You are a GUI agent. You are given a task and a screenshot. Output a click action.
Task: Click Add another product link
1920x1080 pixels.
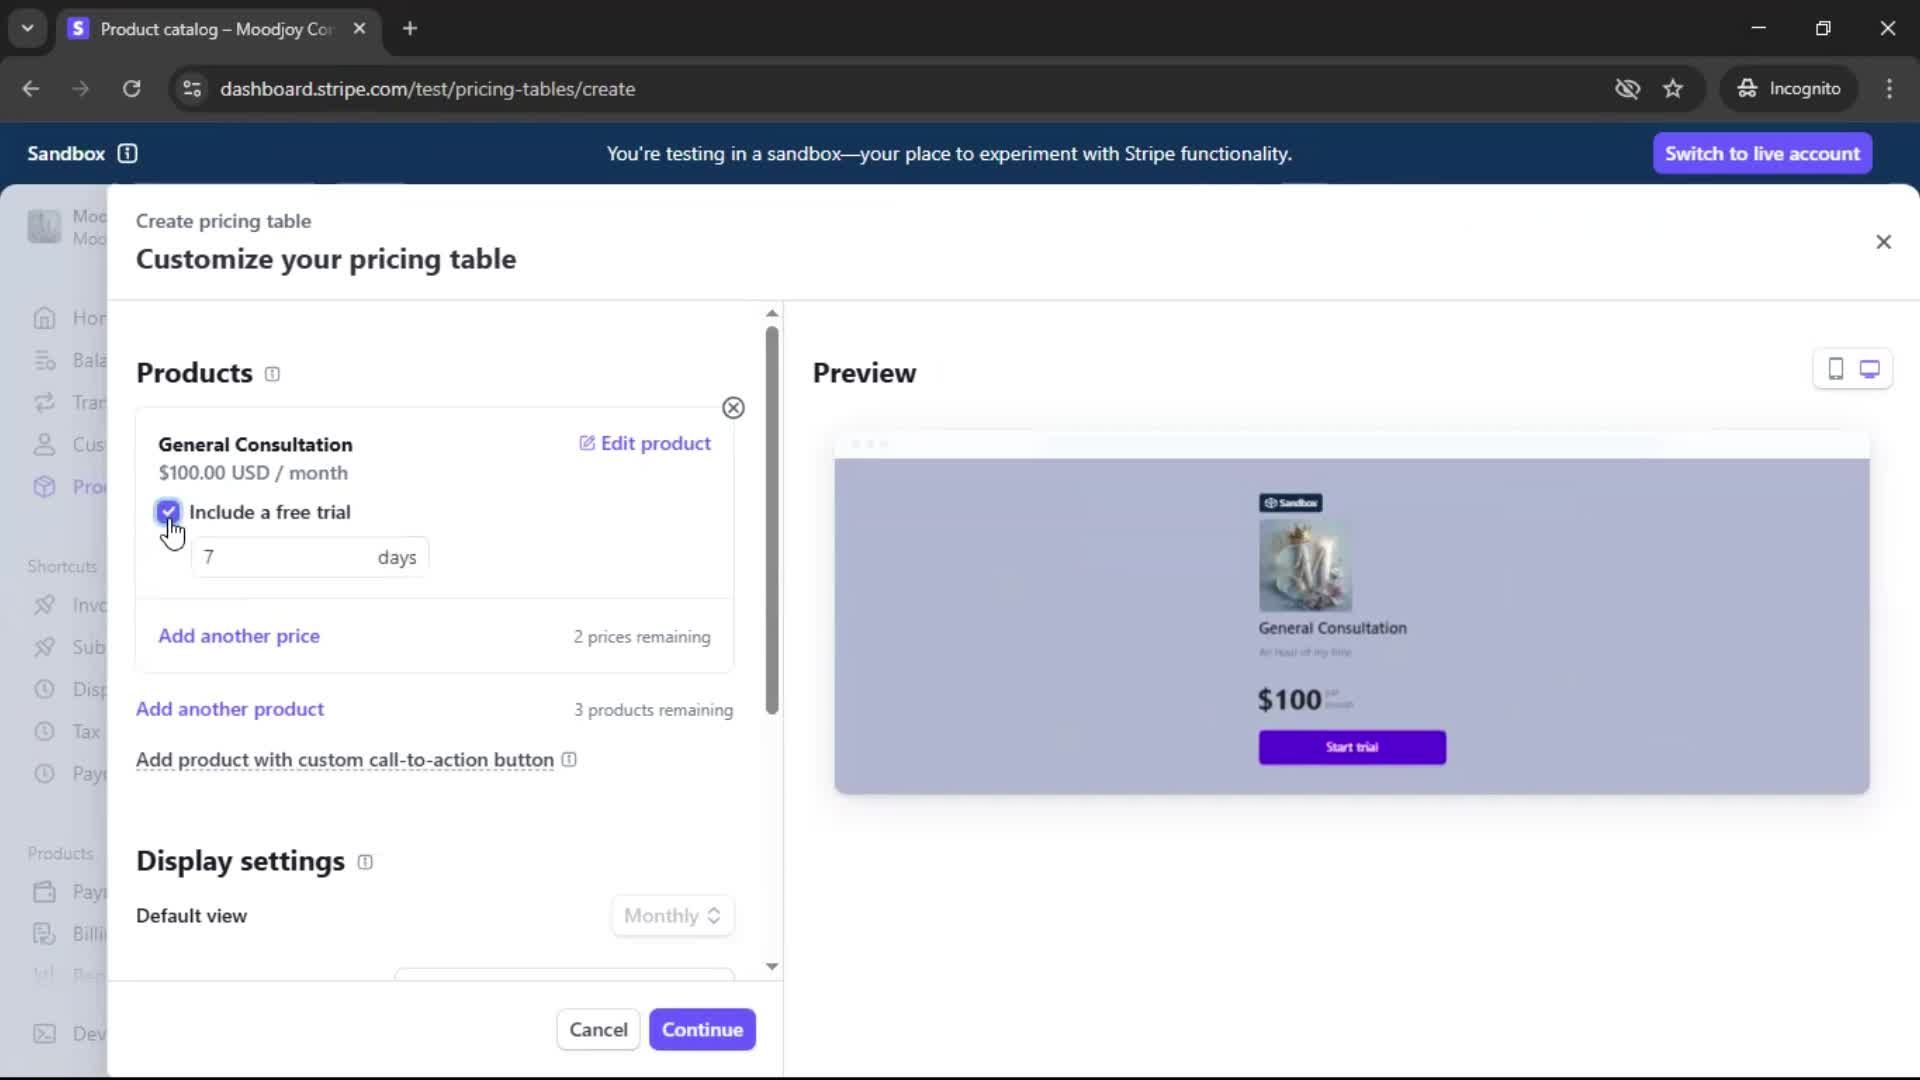pos(230,709)
